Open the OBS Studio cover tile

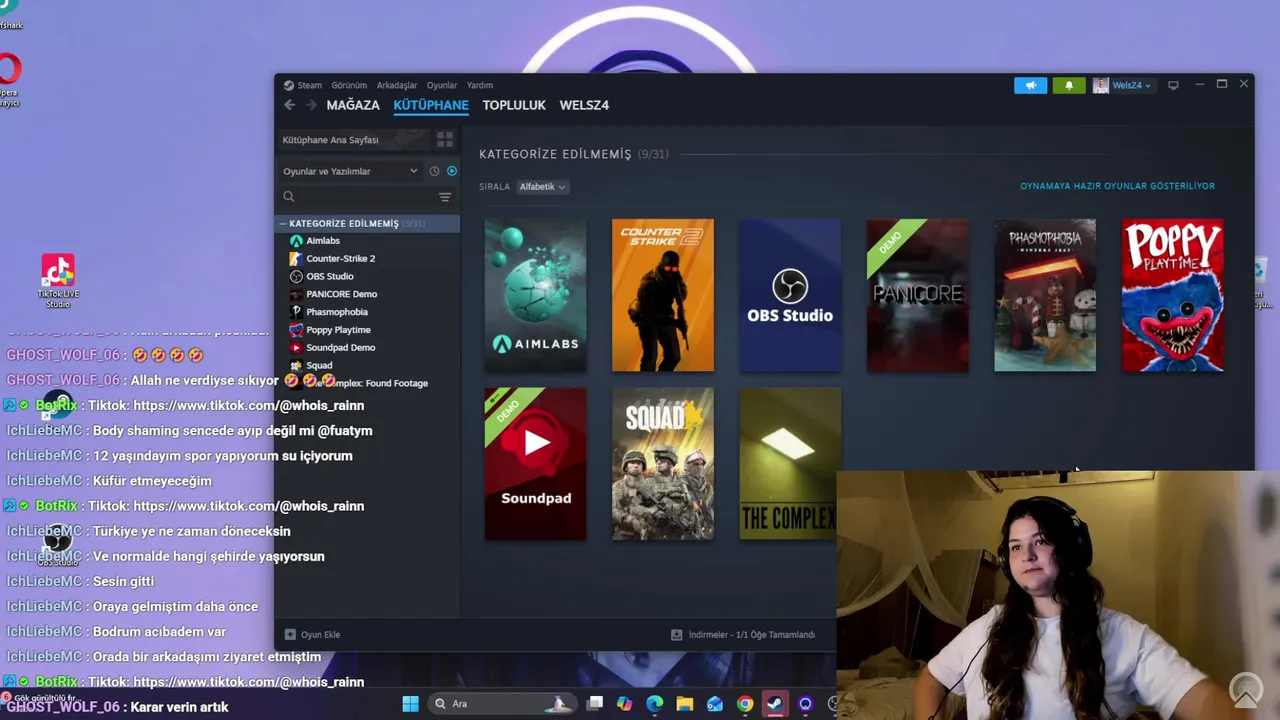coord(790,295)
